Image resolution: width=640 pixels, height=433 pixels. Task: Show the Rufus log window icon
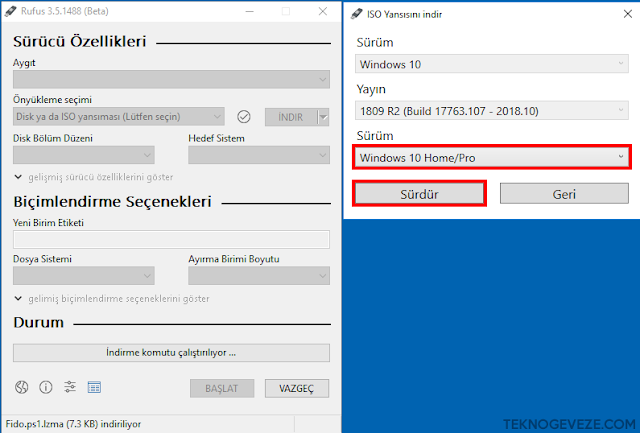tap(94, 387)
